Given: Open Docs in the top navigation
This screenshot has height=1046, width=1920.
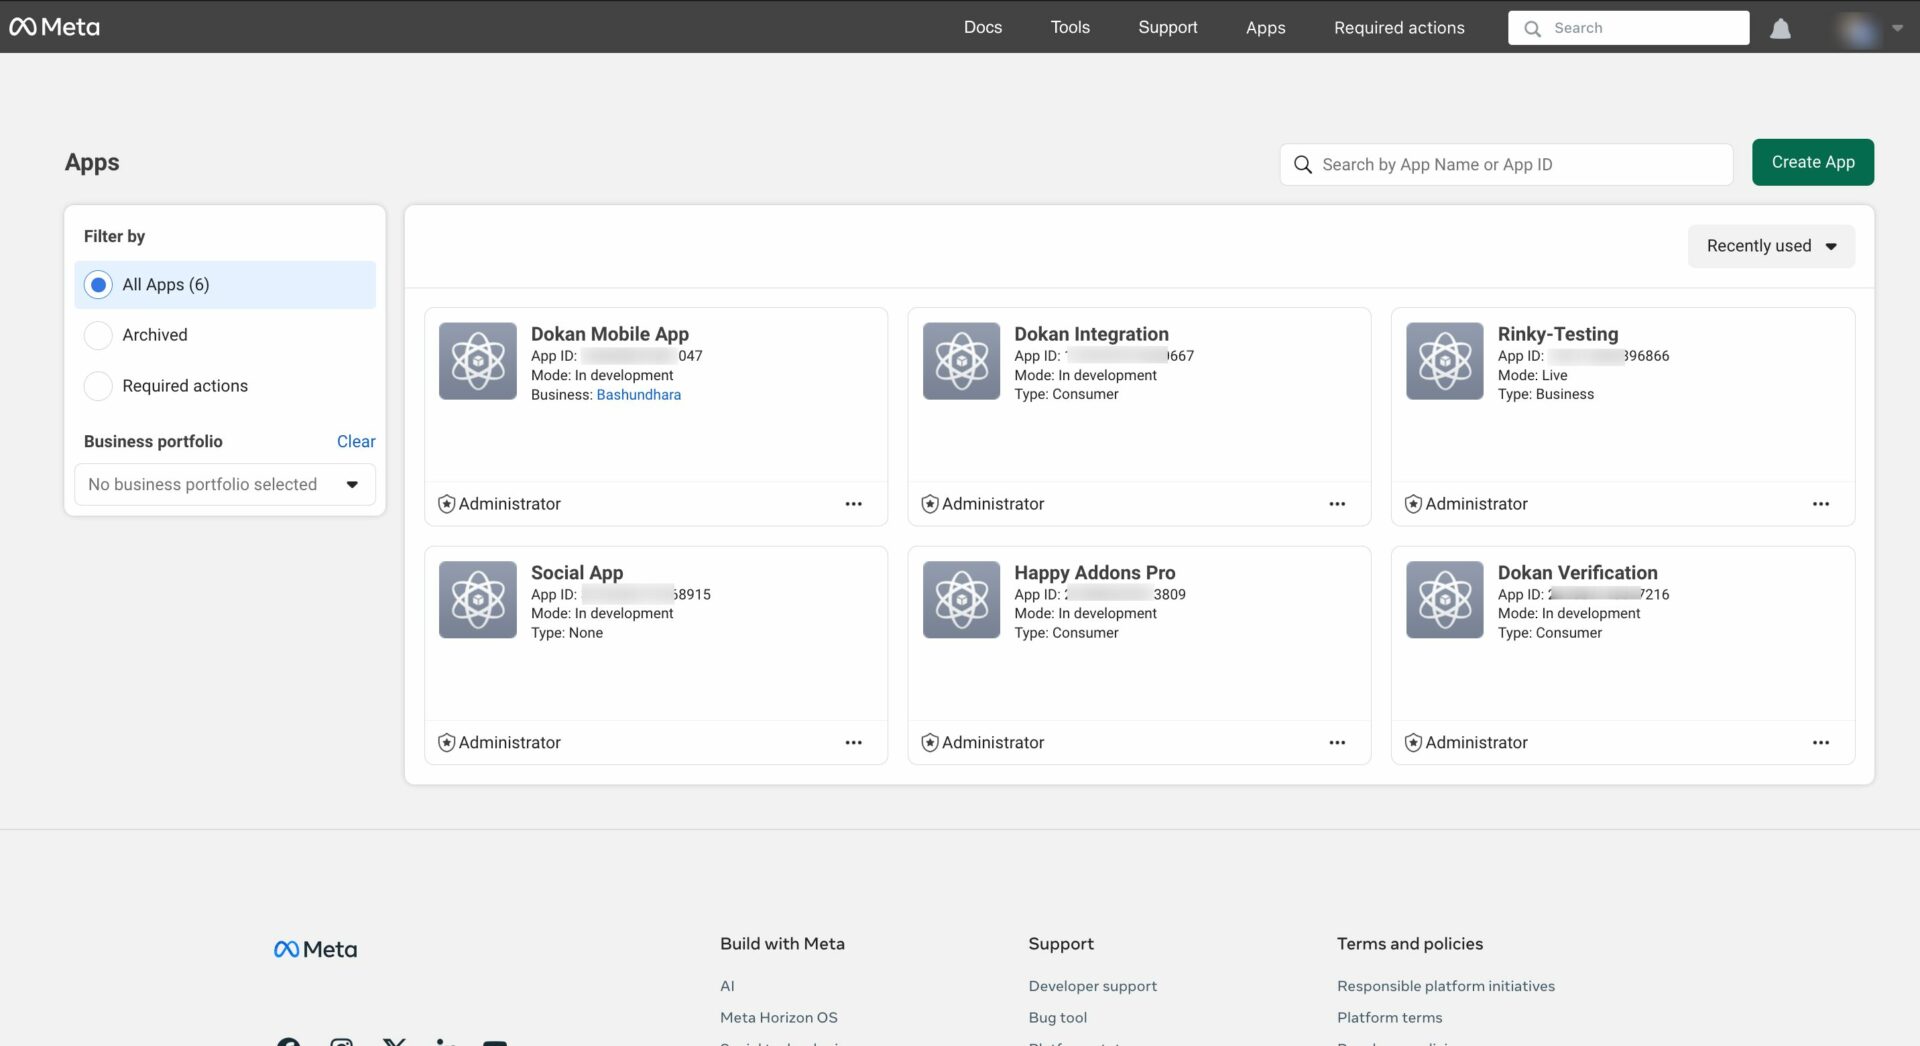Looking at the screenshot, I should tap(983, 27).
